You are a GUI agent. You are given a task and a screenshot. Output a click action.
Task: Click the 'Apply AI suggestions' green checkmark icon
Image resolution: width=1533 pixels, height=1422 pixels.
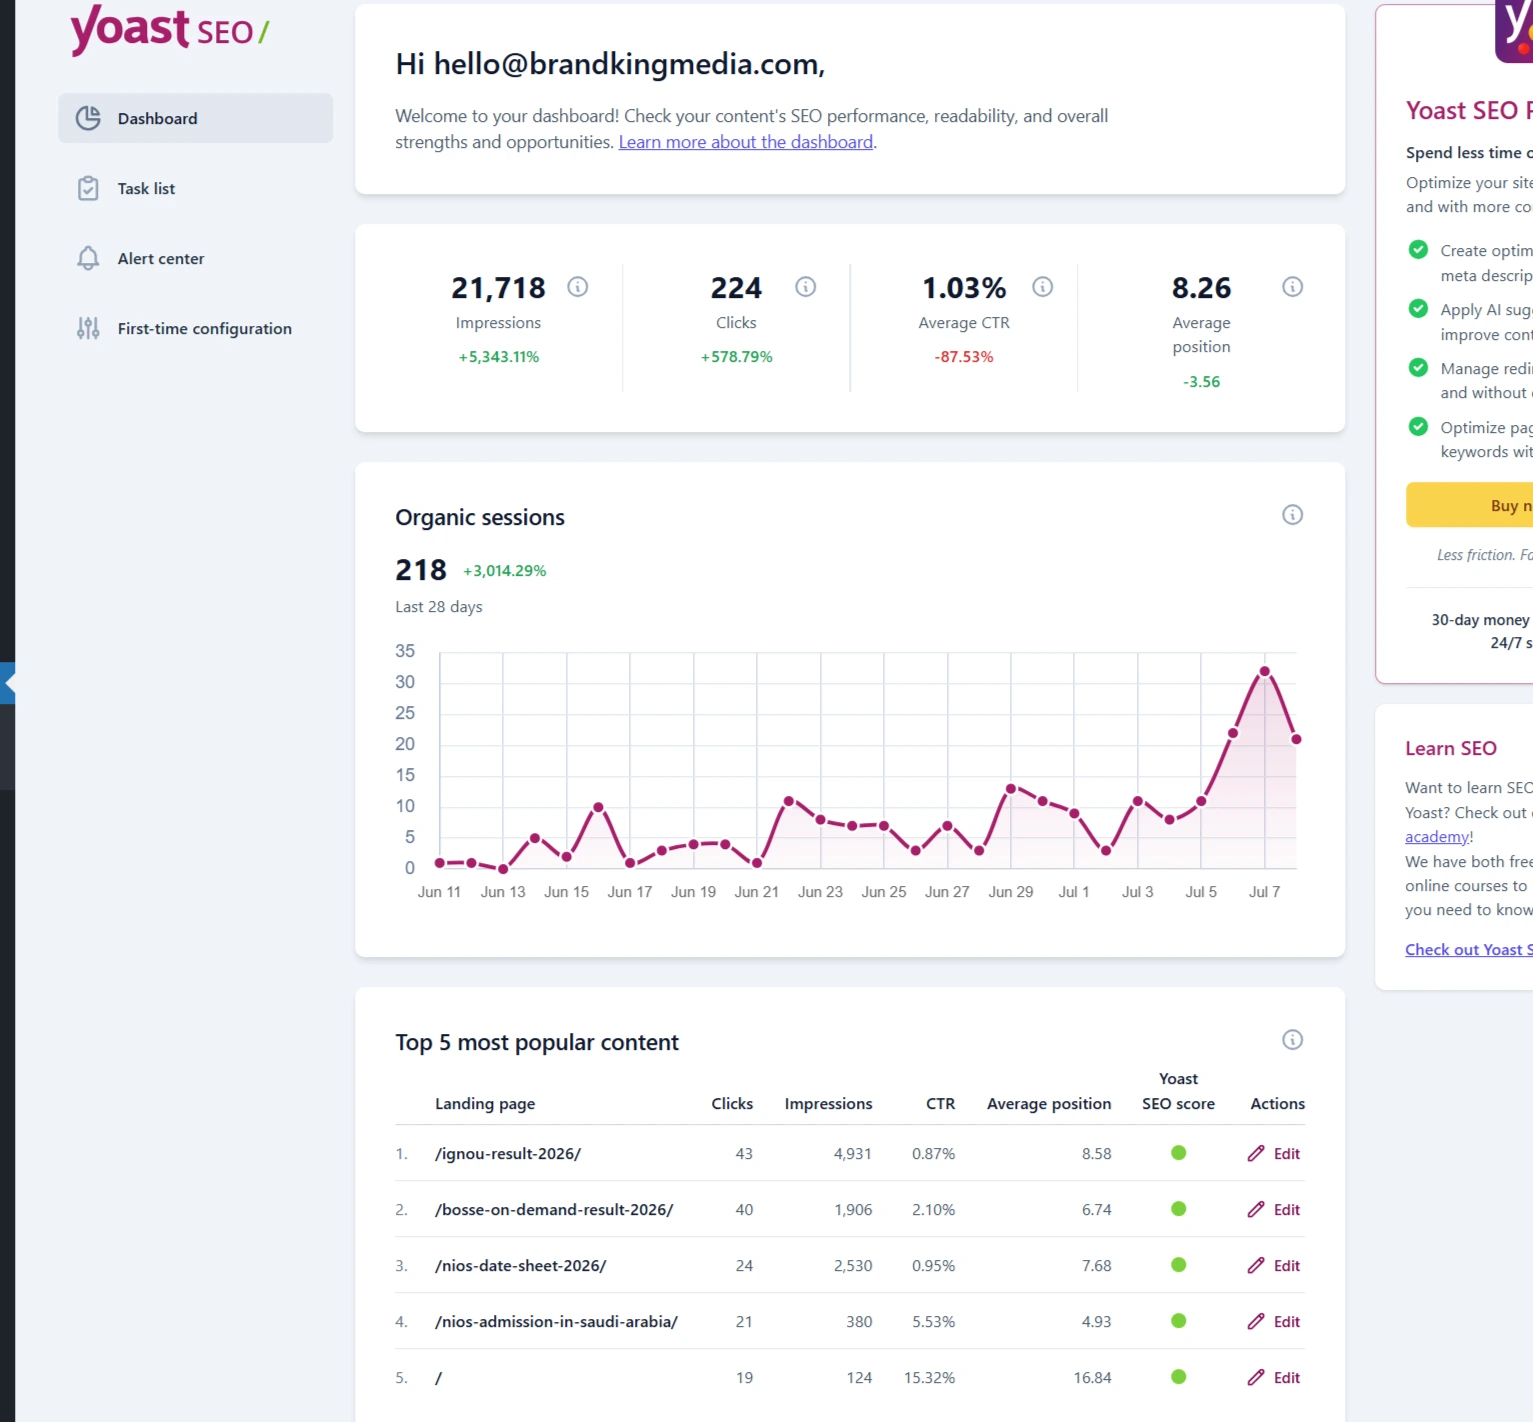[1418, 309]
